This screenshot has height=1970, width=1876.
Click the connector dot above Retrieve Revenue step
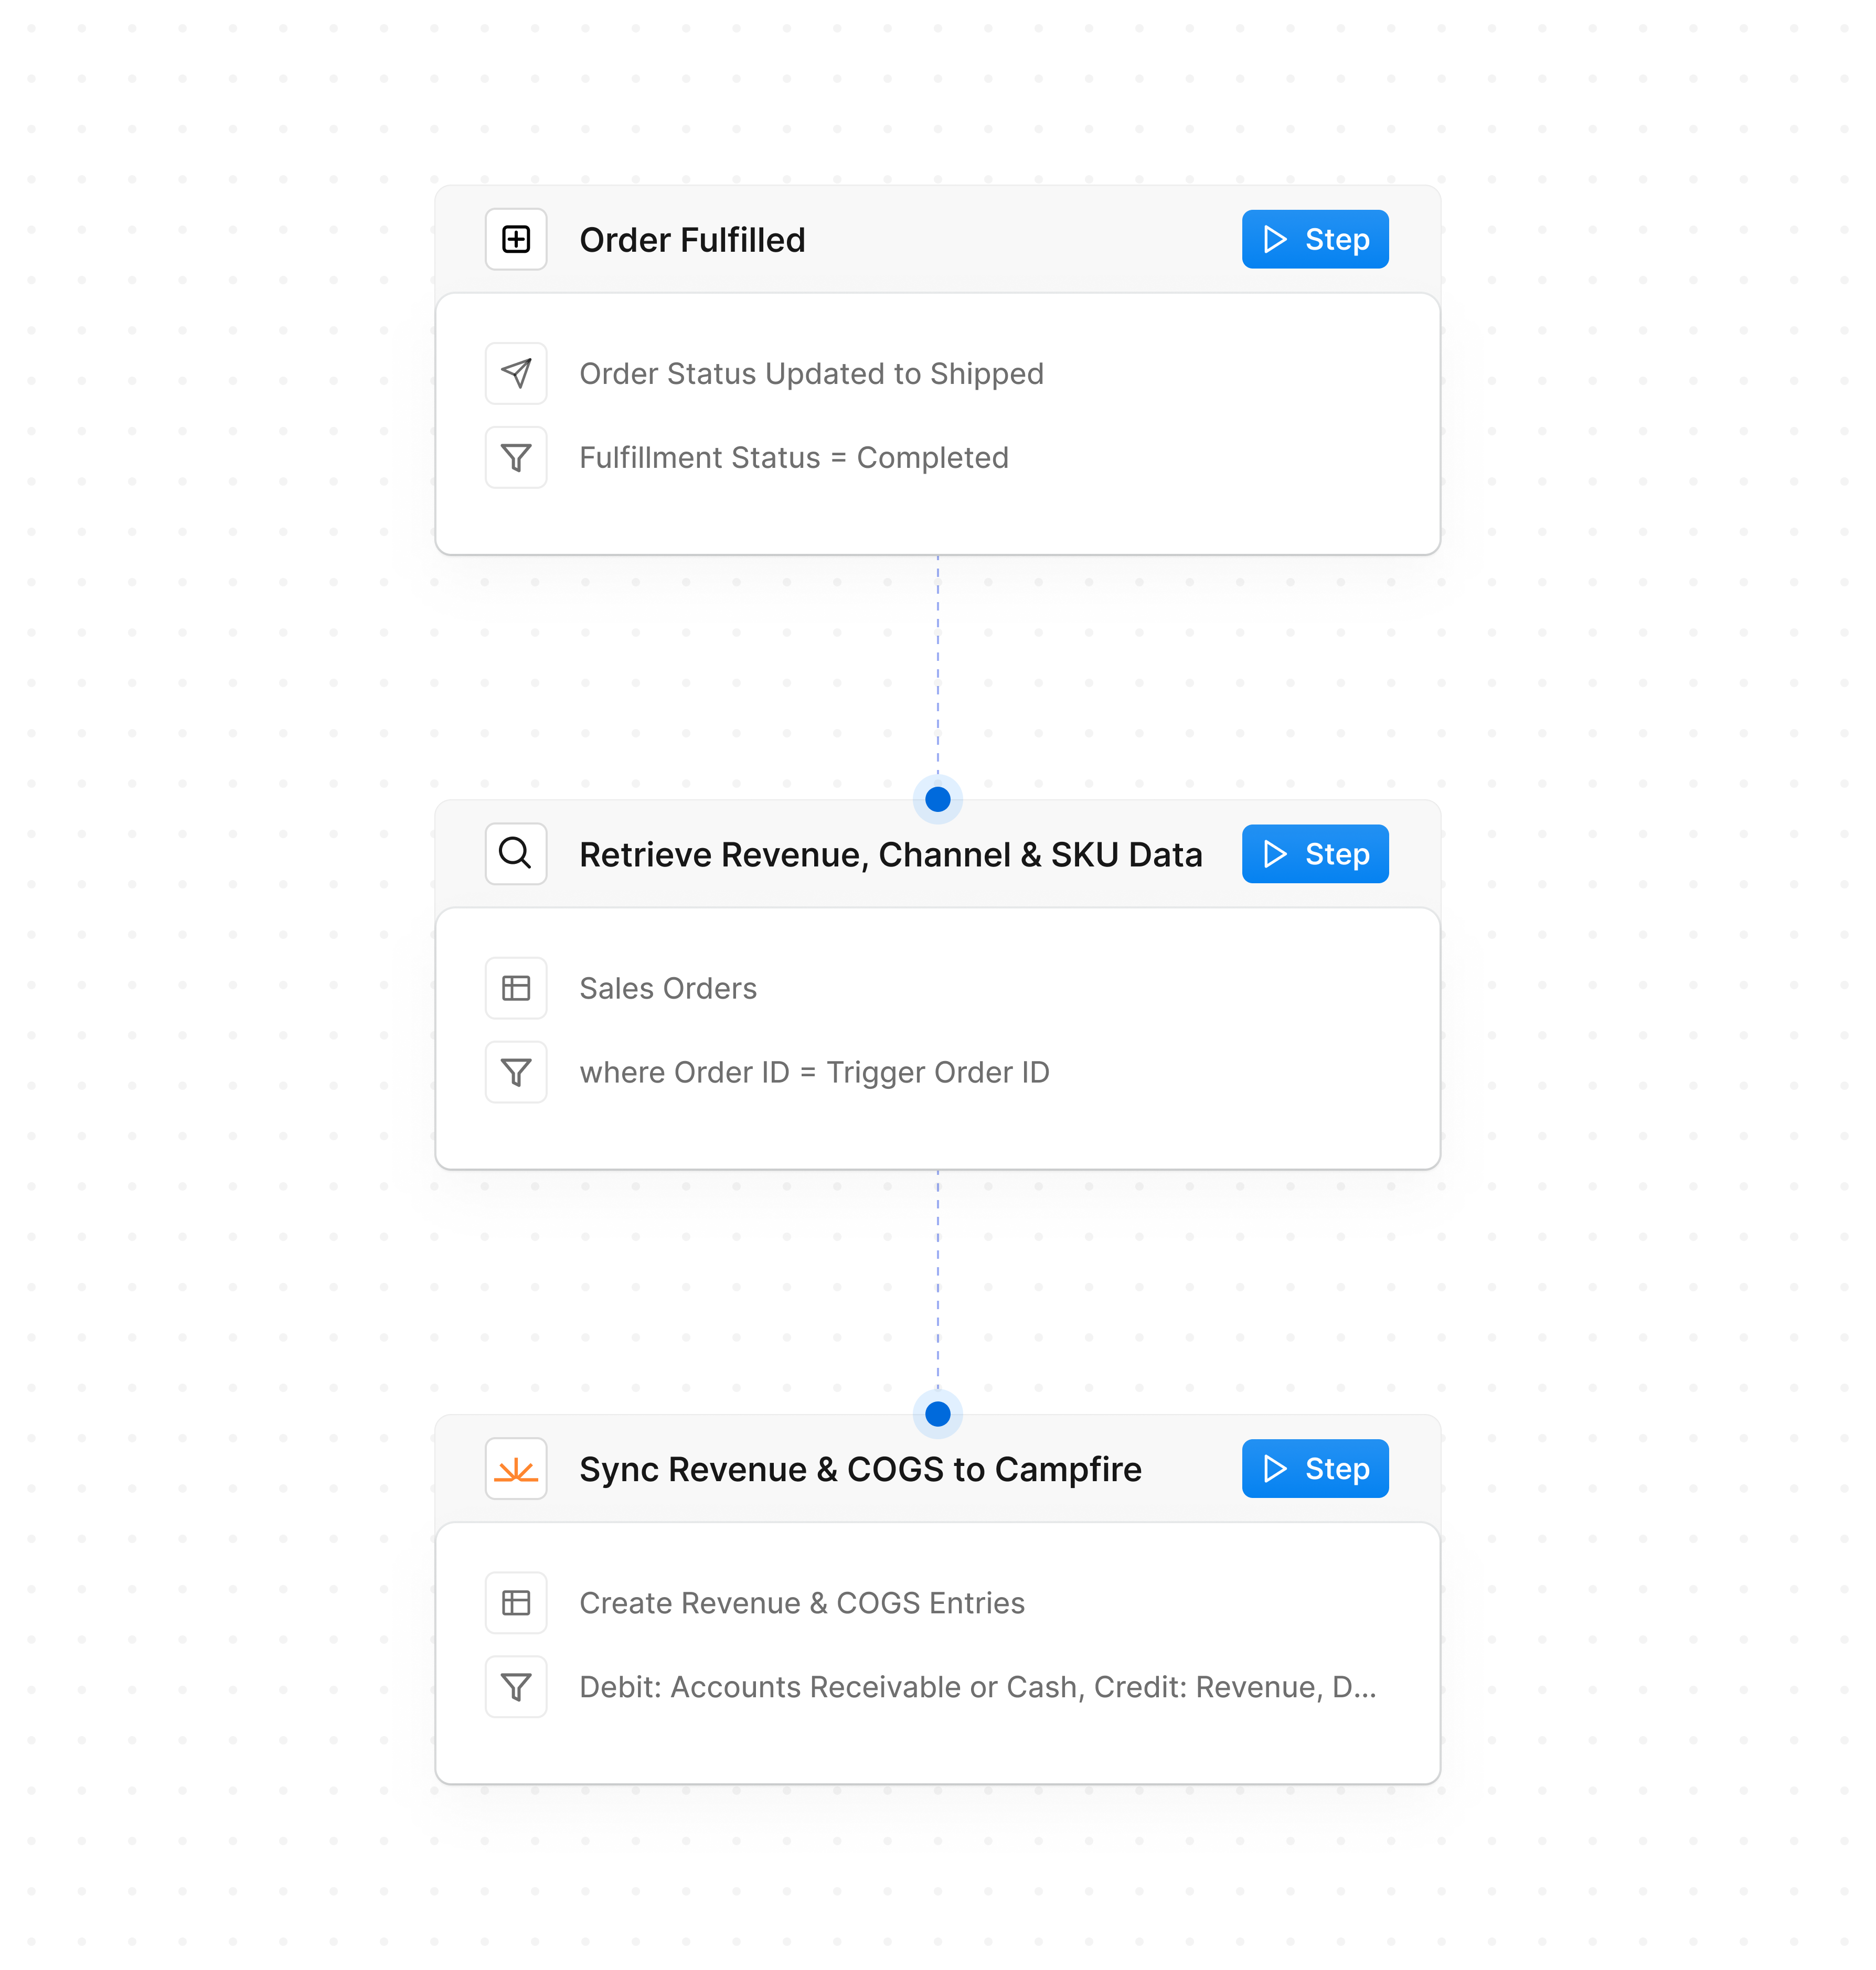point(937,799)
